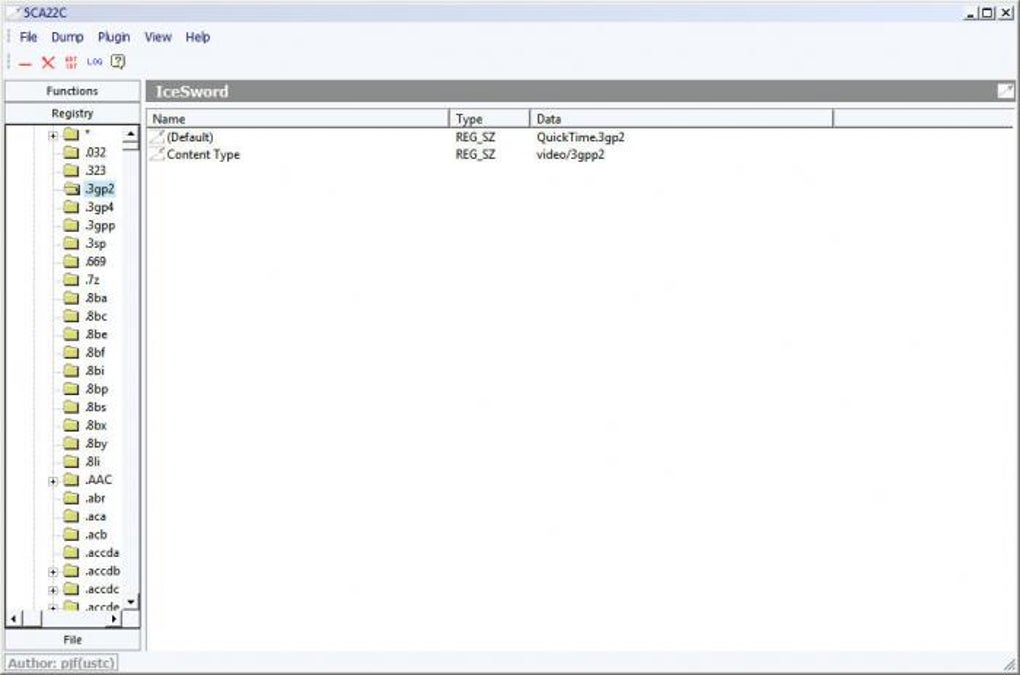The height and width of the screenshot is (675, 1020).
Task: Expand the .accdb registry key
Action: (53, 572)
